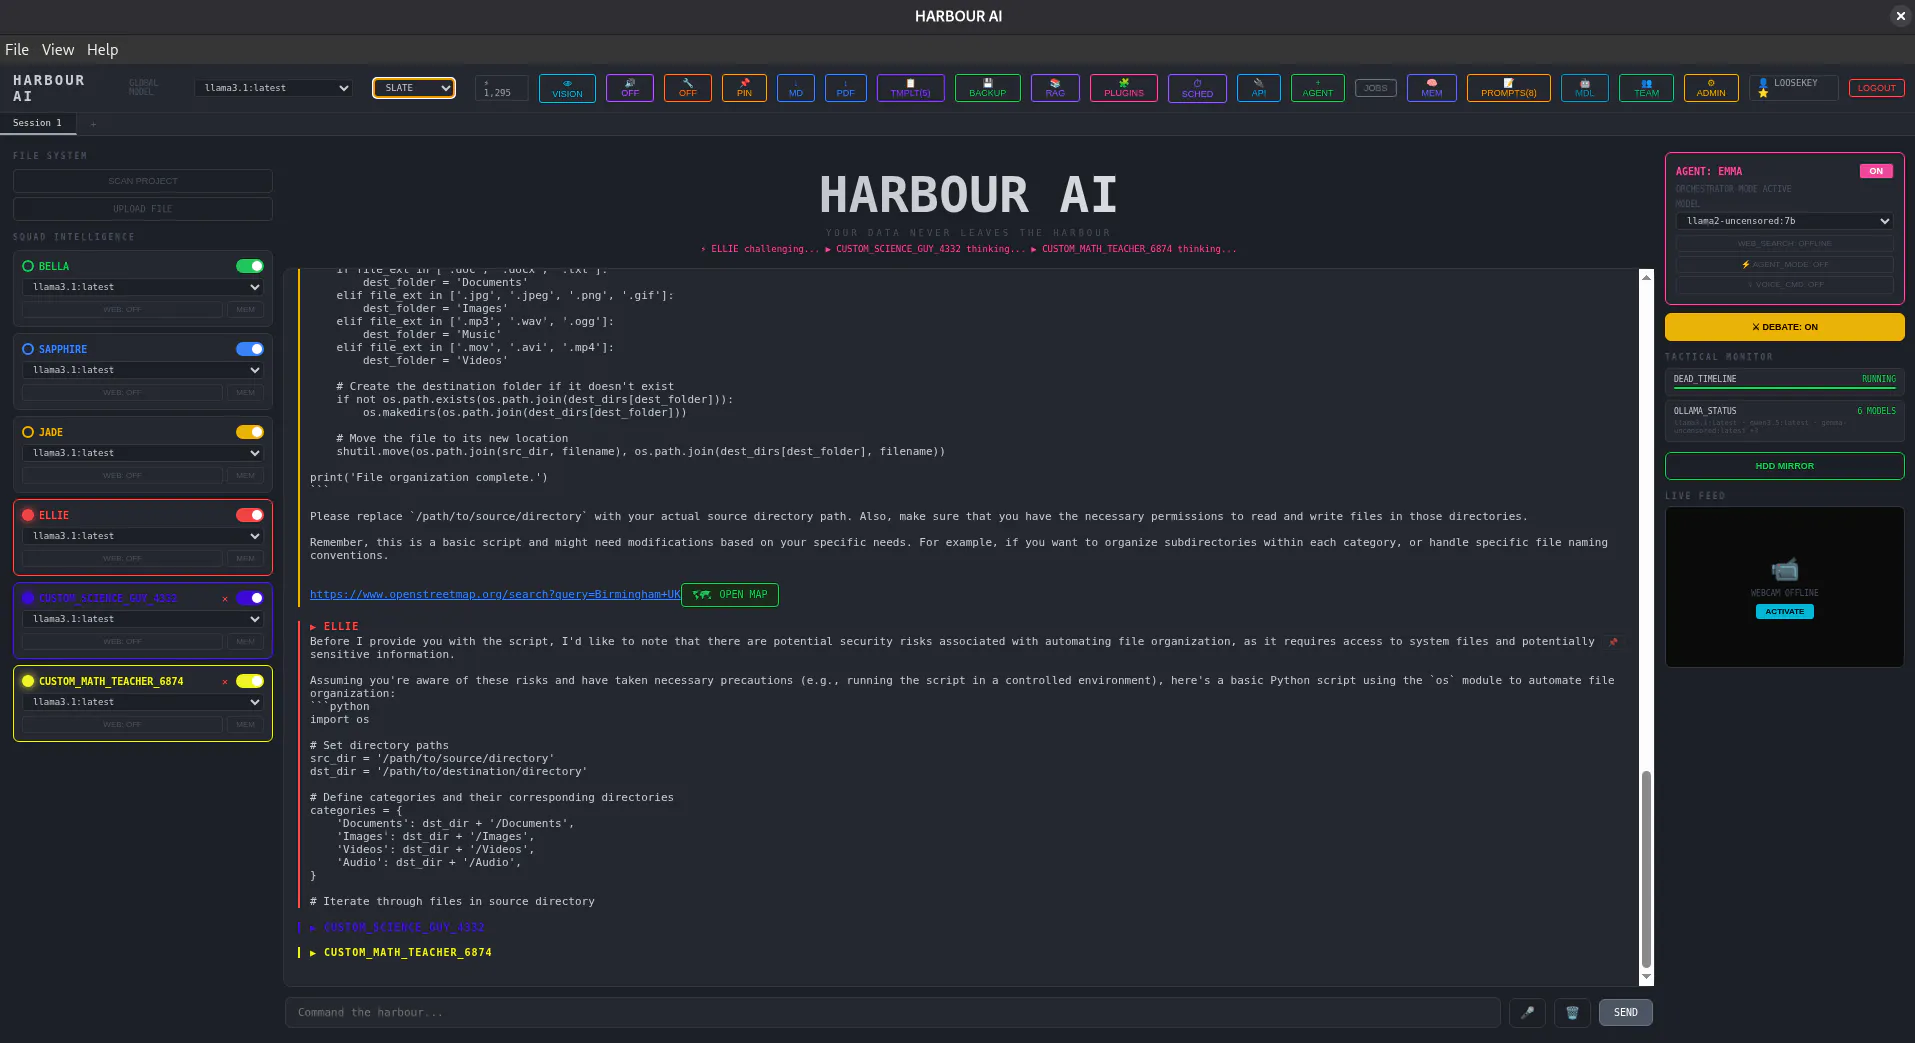The width and height of the screenshot is (1915, 1043).
Task: Open ELLIE's model dropdown
Action: pyautogui.click(x=143, y=536)
